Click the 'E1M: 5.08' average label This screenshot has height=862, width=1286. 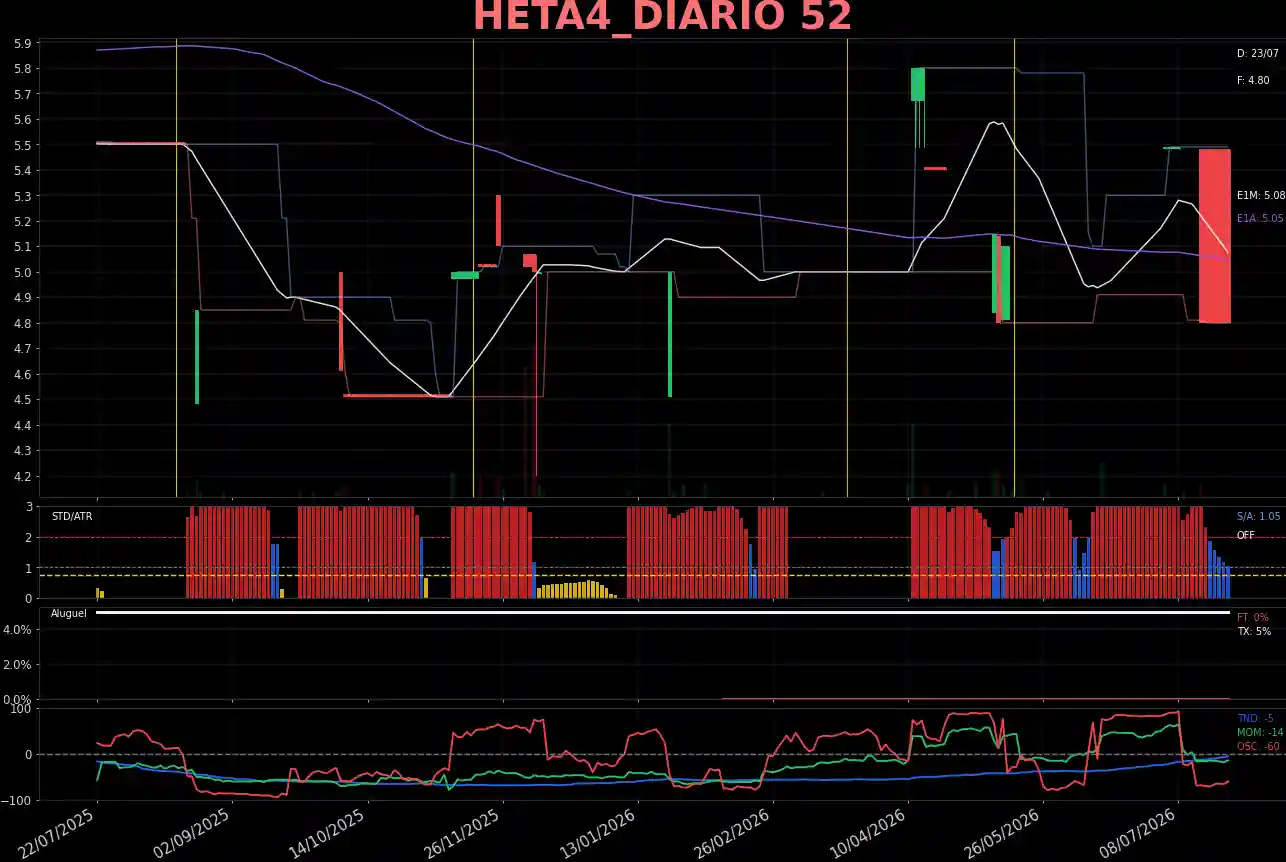click(1260, 196)
